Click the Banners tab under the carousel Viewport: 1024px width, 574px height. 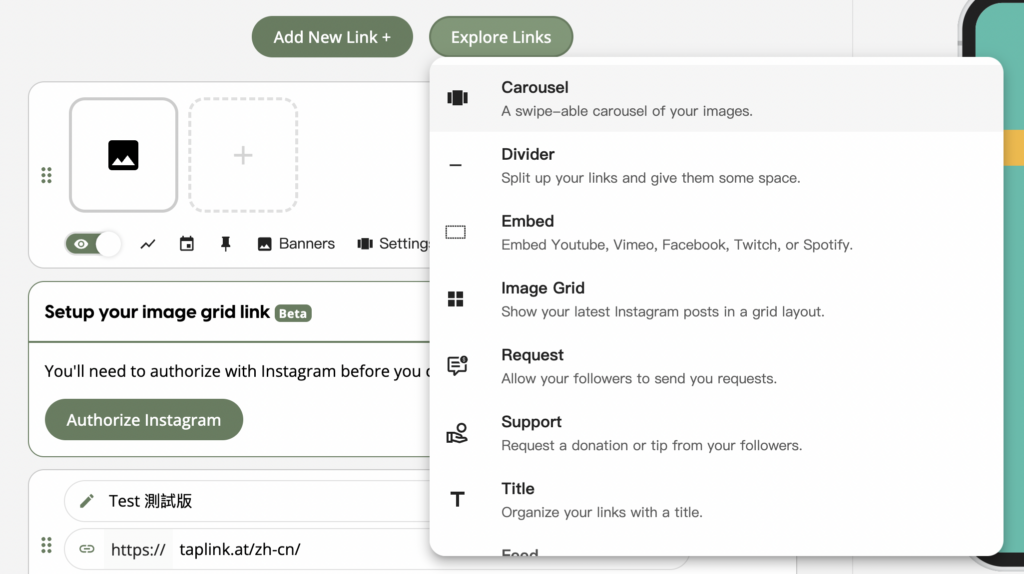(296, 244)
